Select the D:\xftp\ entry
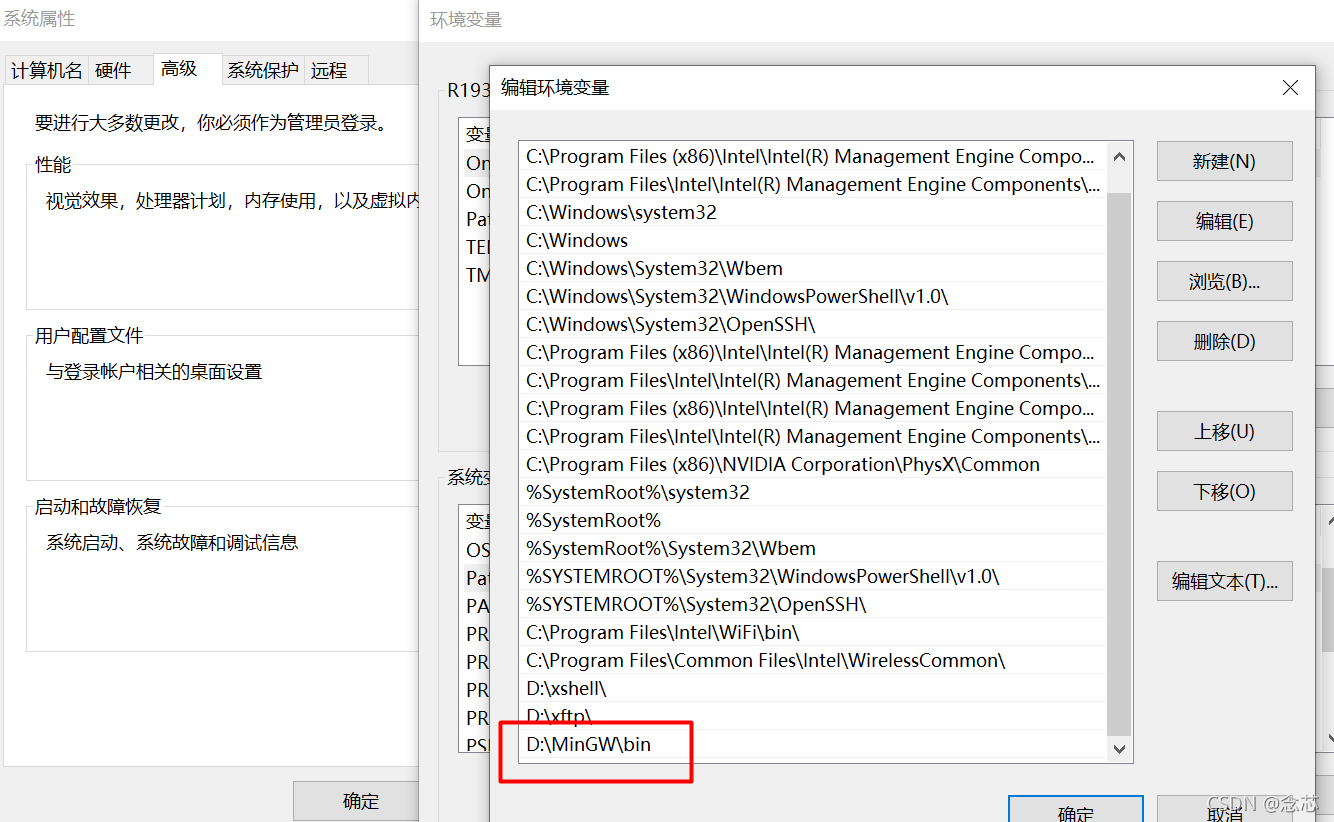The height and width of the screenshot is (822, 1334). pyautogui.click(x=812, y=716)
